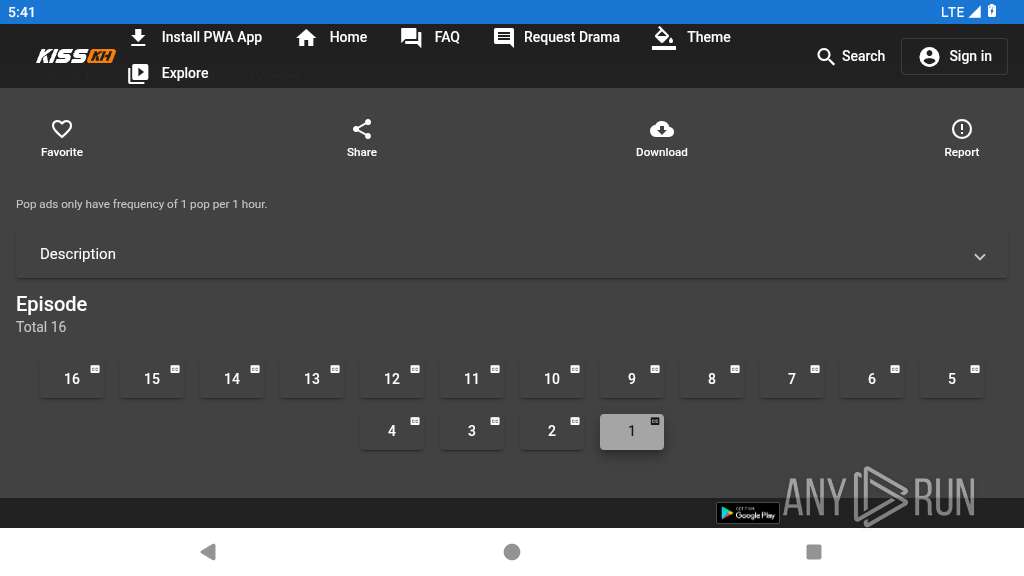
Task: Click the Favorite label
Action: 62,152
